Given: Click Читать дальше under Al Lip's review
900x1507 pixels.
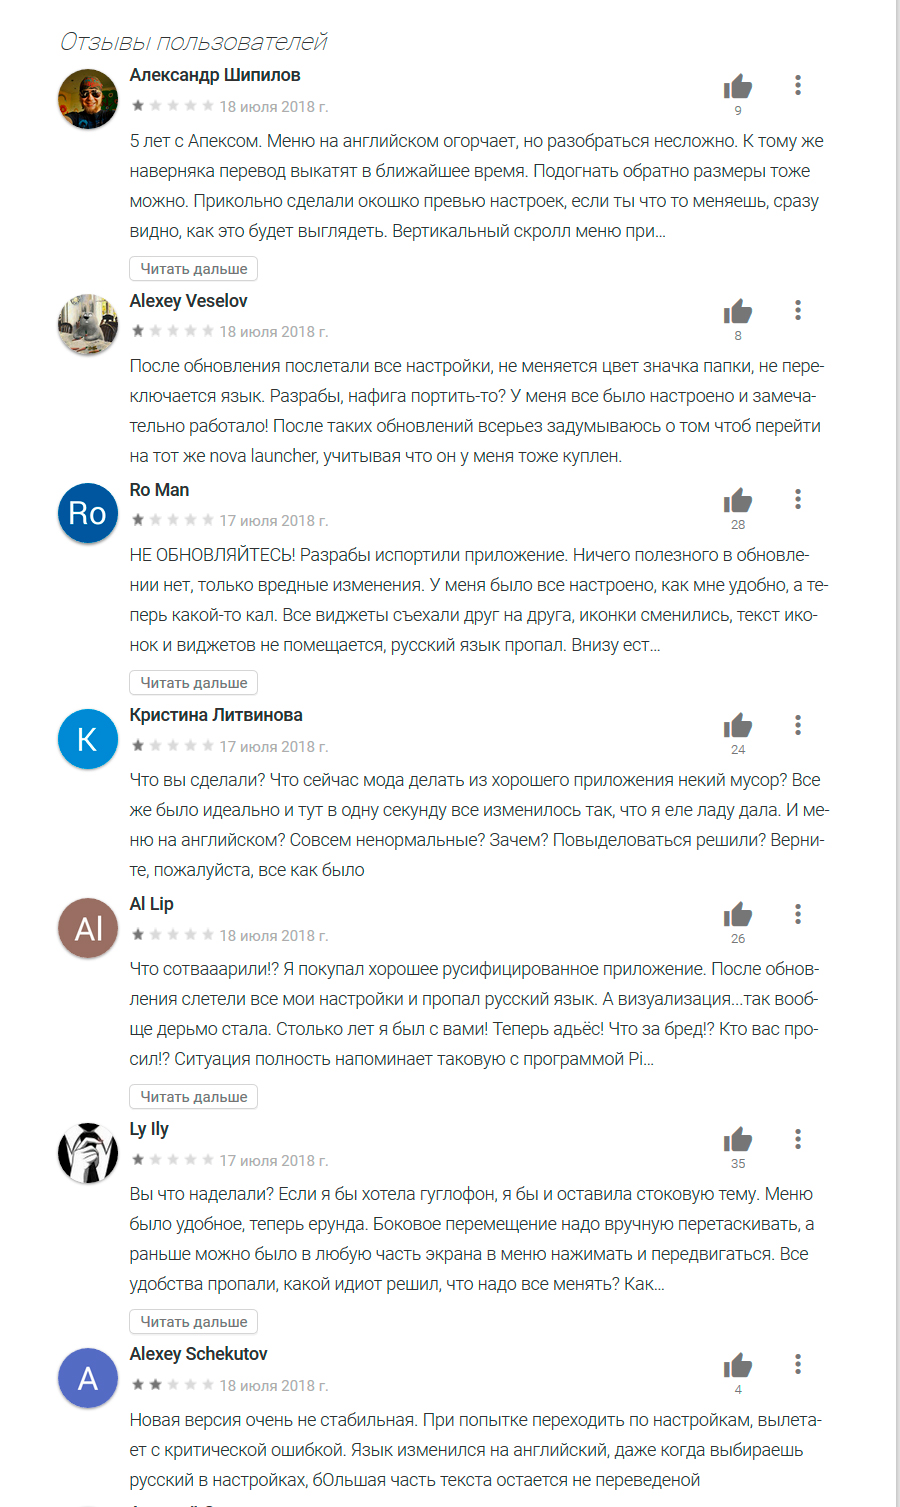Looking at the screenshot, I should (194, 1097).
